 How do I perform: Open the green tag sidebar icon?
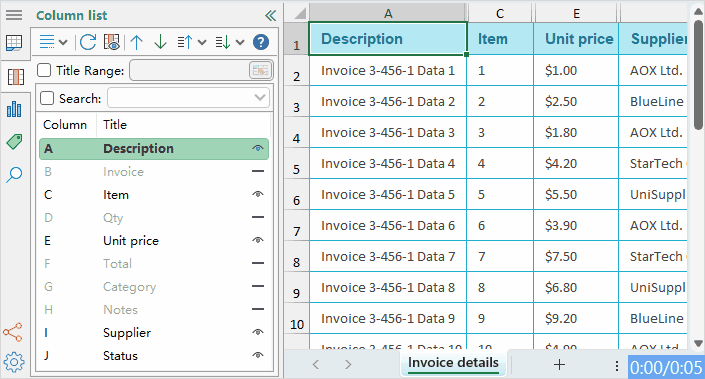pos(14,142)
